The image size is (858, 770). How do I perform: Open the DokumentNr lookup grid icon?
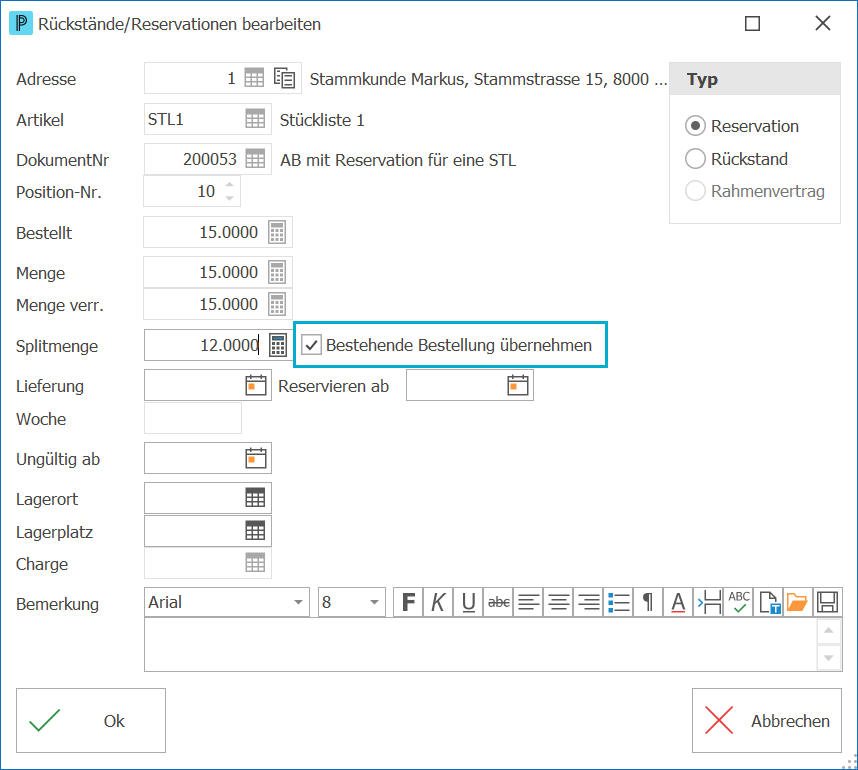[x=255, y=159]
